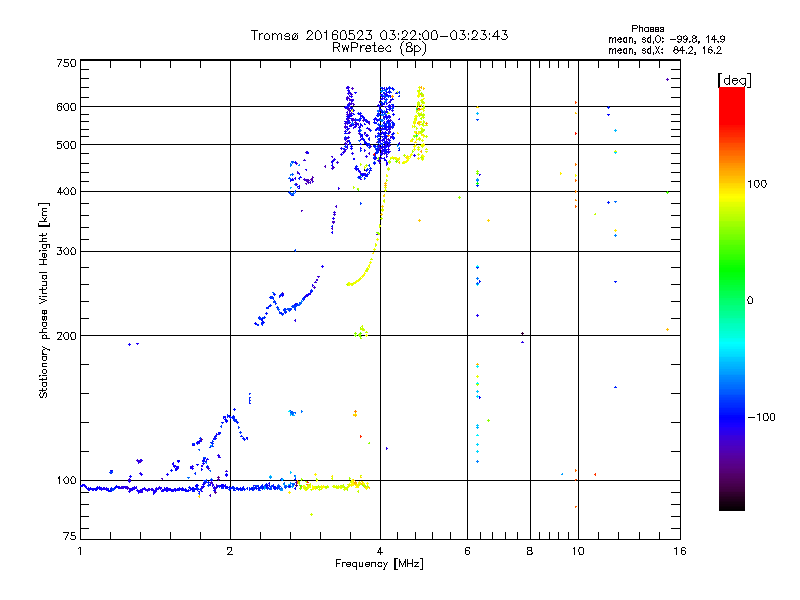
Task: Click the y-axis tick label '300'
Action: (x=66, y=251)
